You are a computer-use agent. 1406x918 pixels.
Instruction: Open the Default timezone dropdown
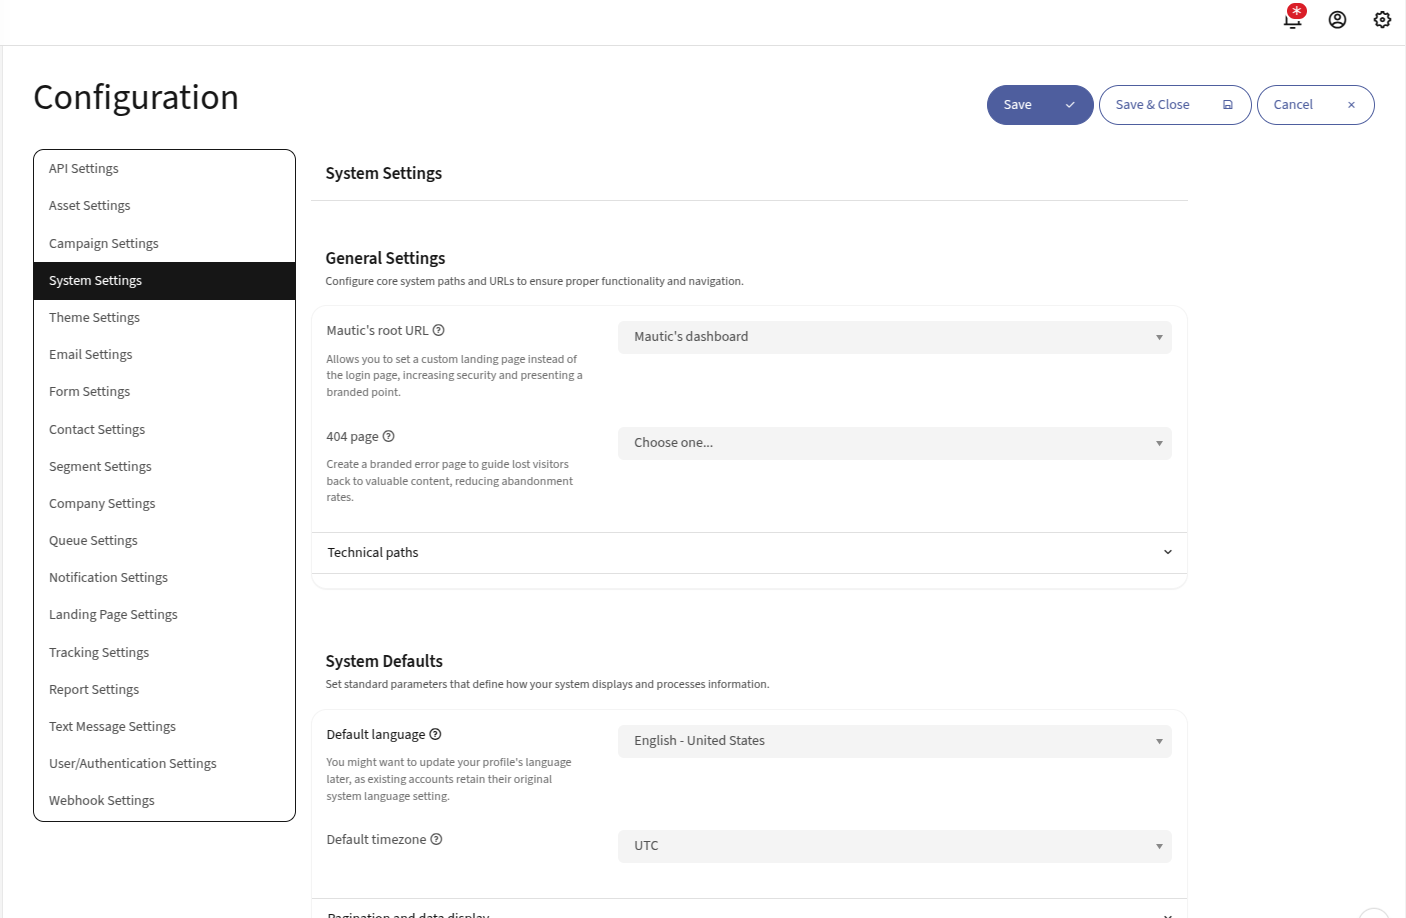pyautogui.click(x=893, y=846)
